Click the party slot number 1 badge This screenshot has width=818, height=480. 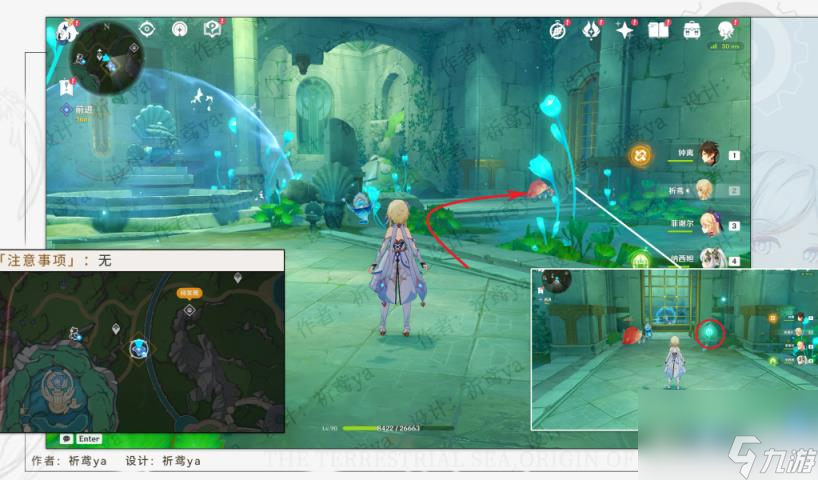click(733, 155)
